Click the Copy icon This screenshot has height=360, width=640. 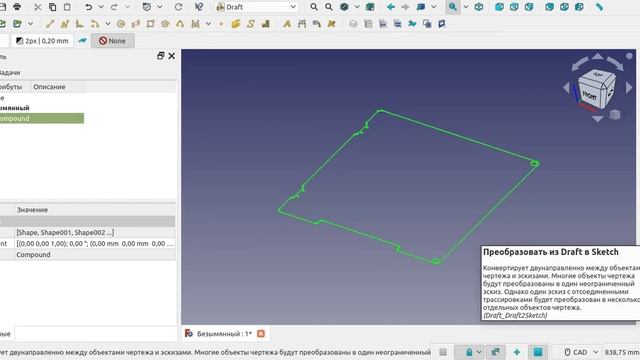53,7
